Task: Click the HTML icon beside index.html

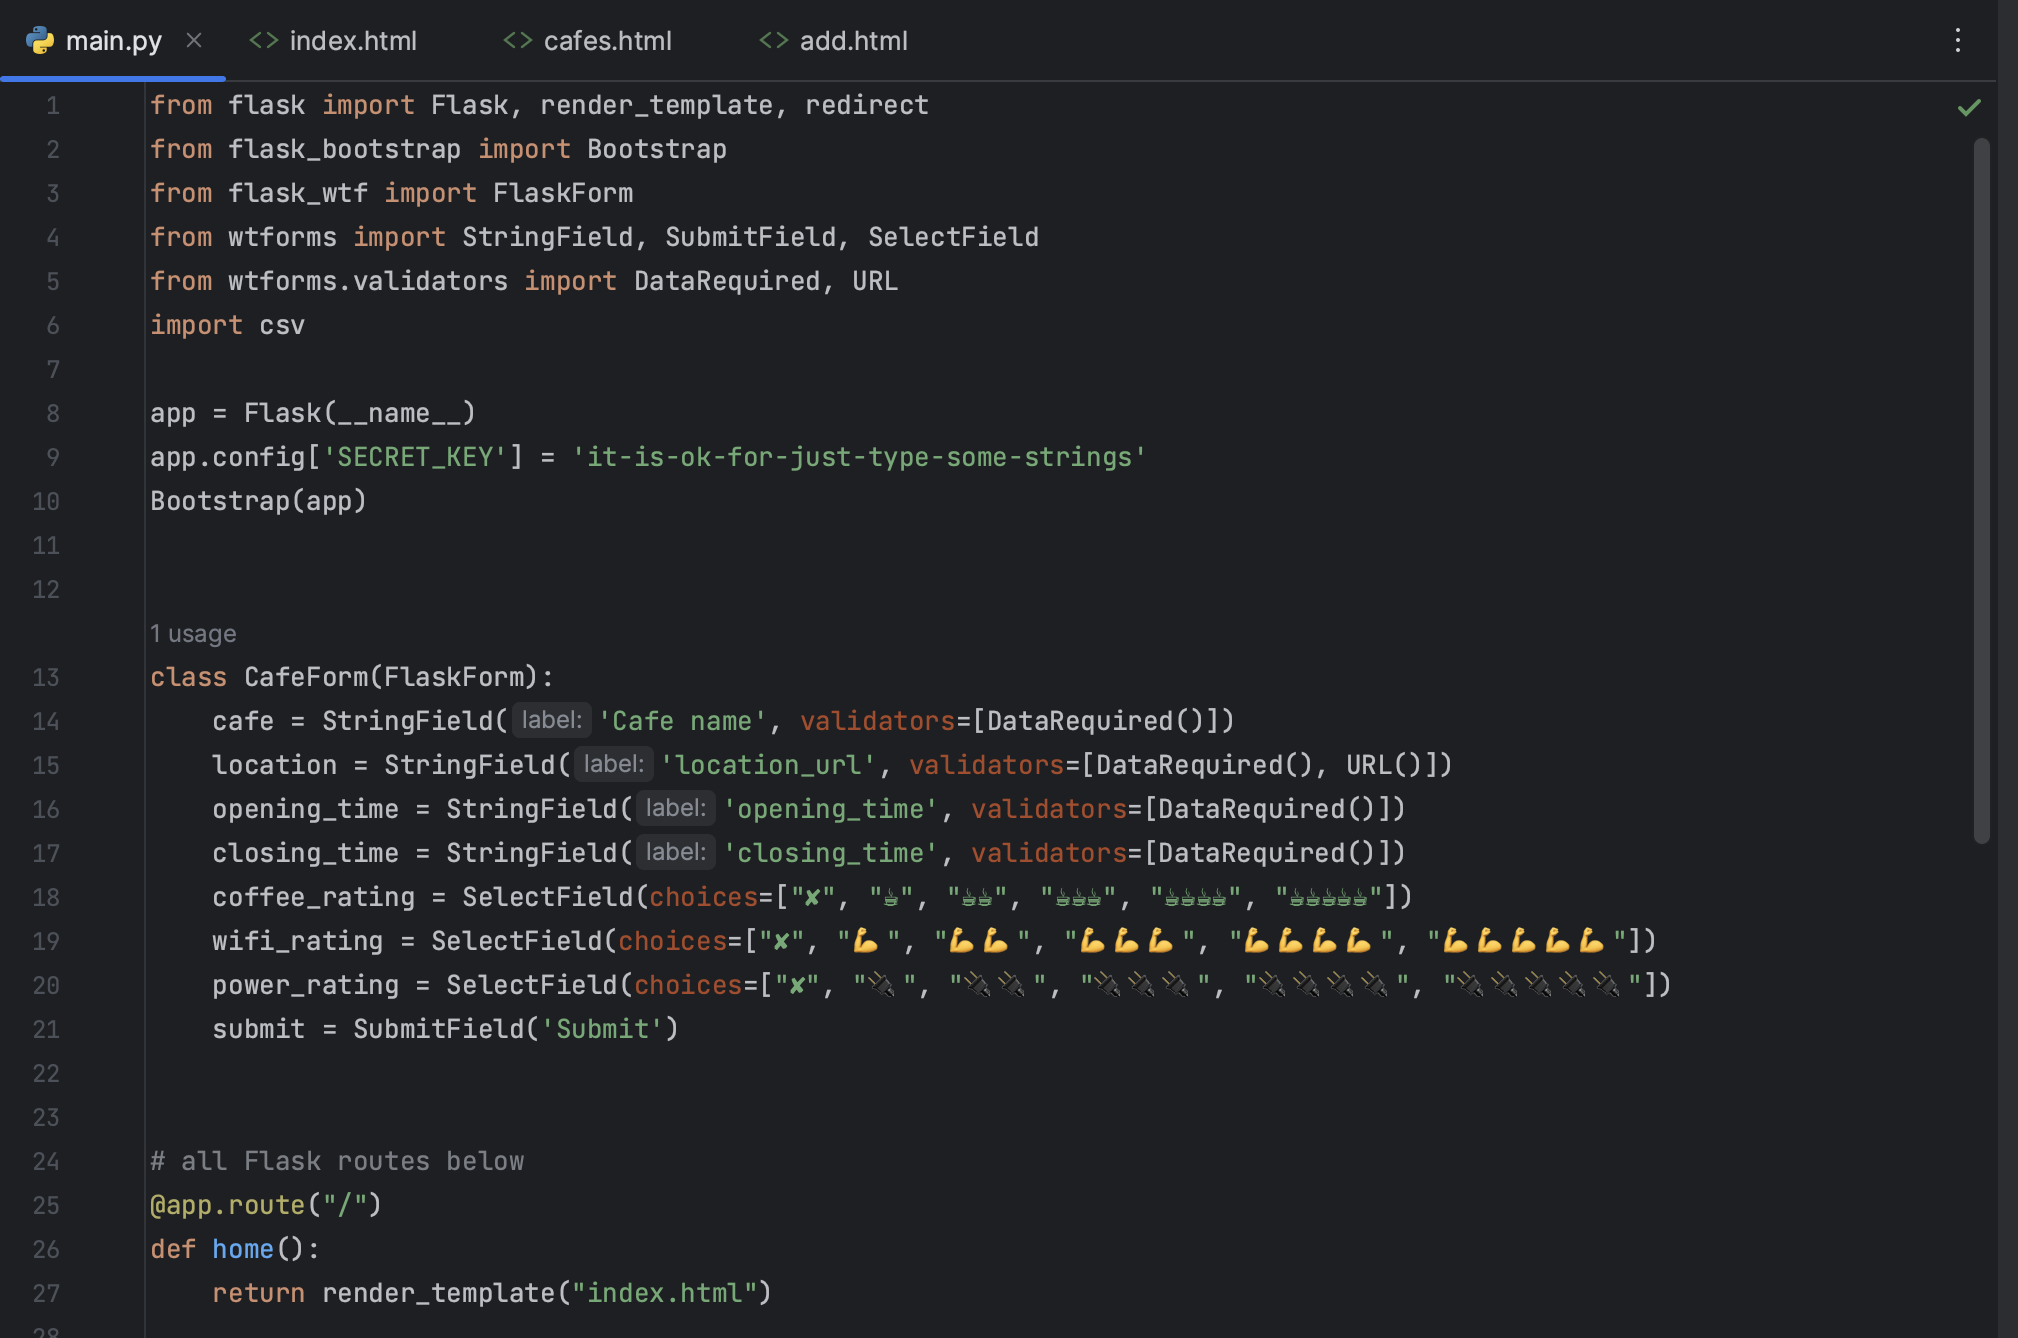Action: pos(264,40)
